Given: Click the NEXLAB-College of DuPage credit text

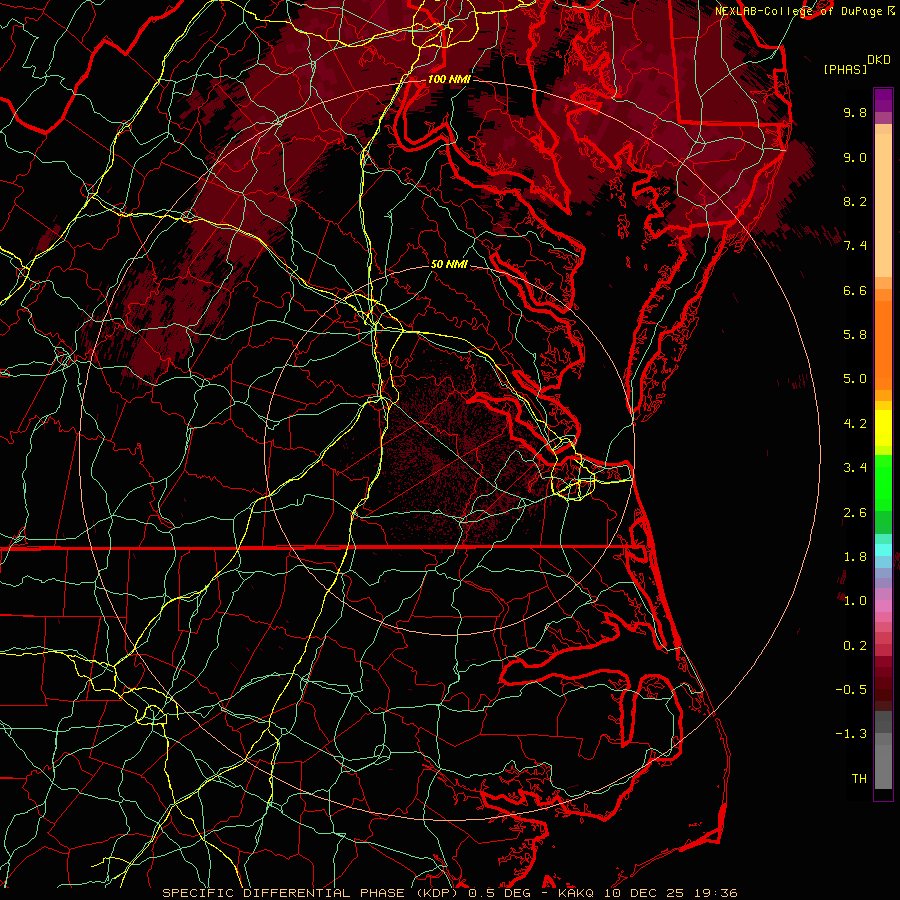Looking at the screenshot, I should click(800, 11).
